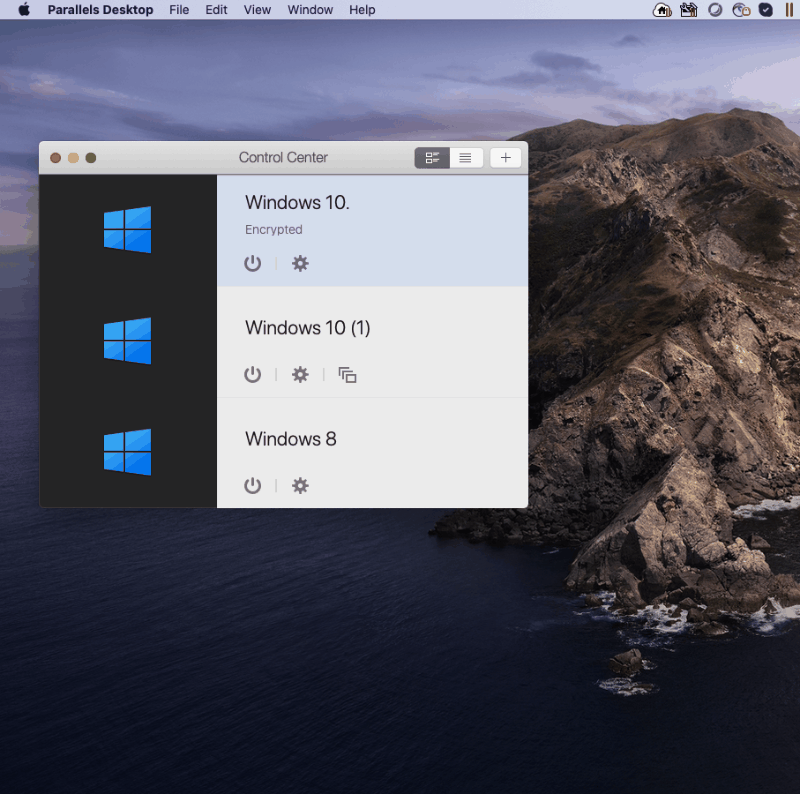Open the Edit menu
Screen dimensions: 800x794
(x=216, y=10)
